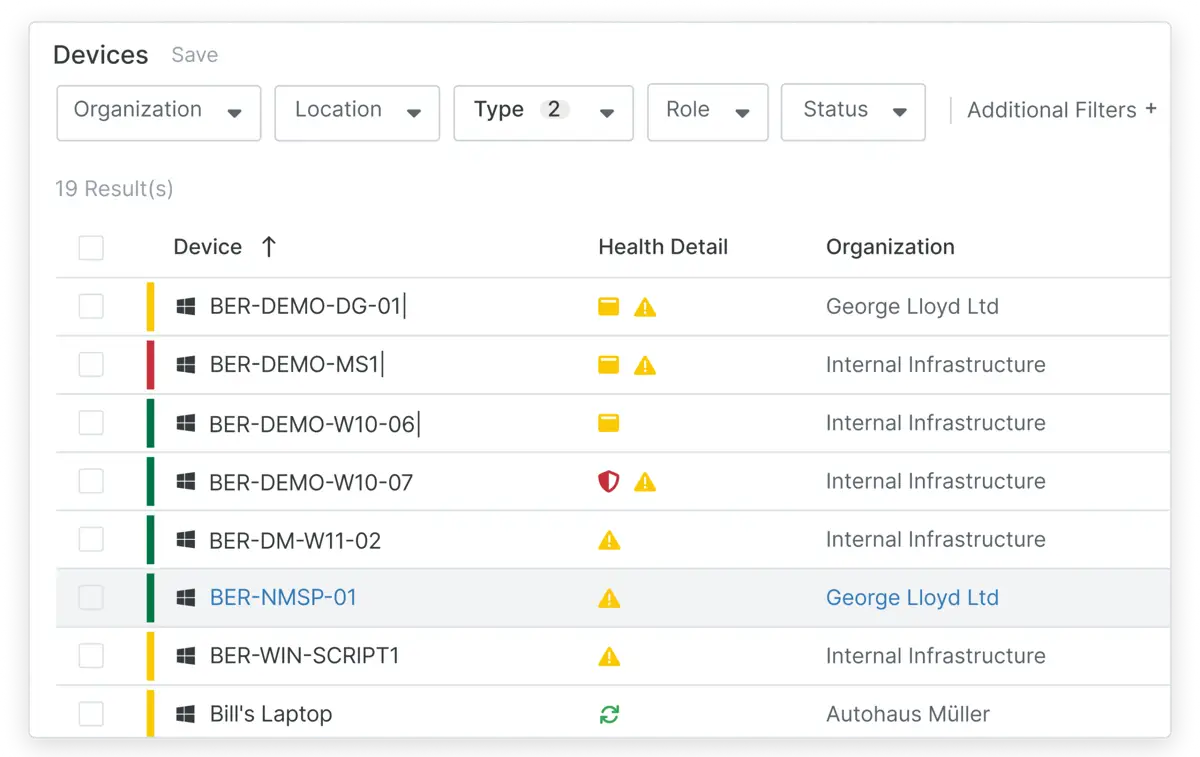Click the green status bar on BER-DEMO-W10-07
1200x757 pixels.
(150, 482)
